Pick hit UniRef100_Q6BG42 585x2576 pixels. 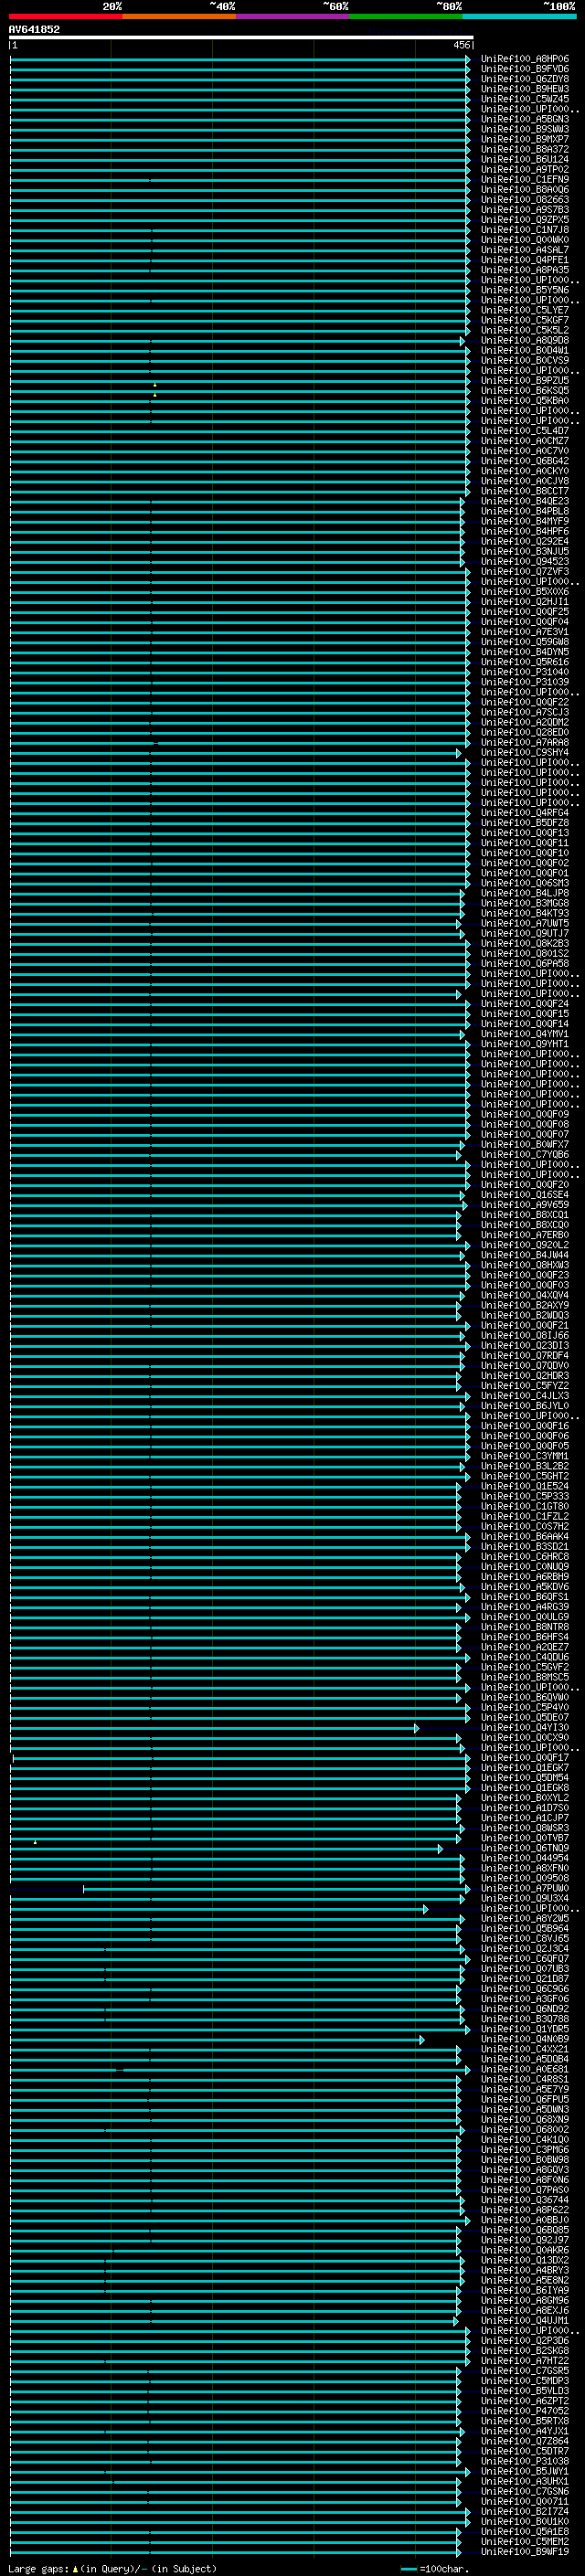click(x=525, y=461)
